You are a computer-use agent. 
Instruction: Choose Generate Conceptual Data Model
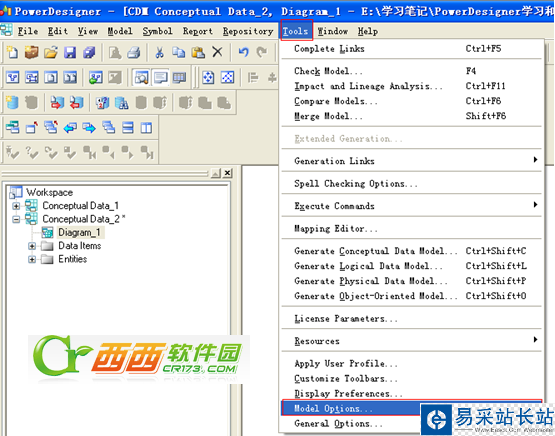(412, 251)
